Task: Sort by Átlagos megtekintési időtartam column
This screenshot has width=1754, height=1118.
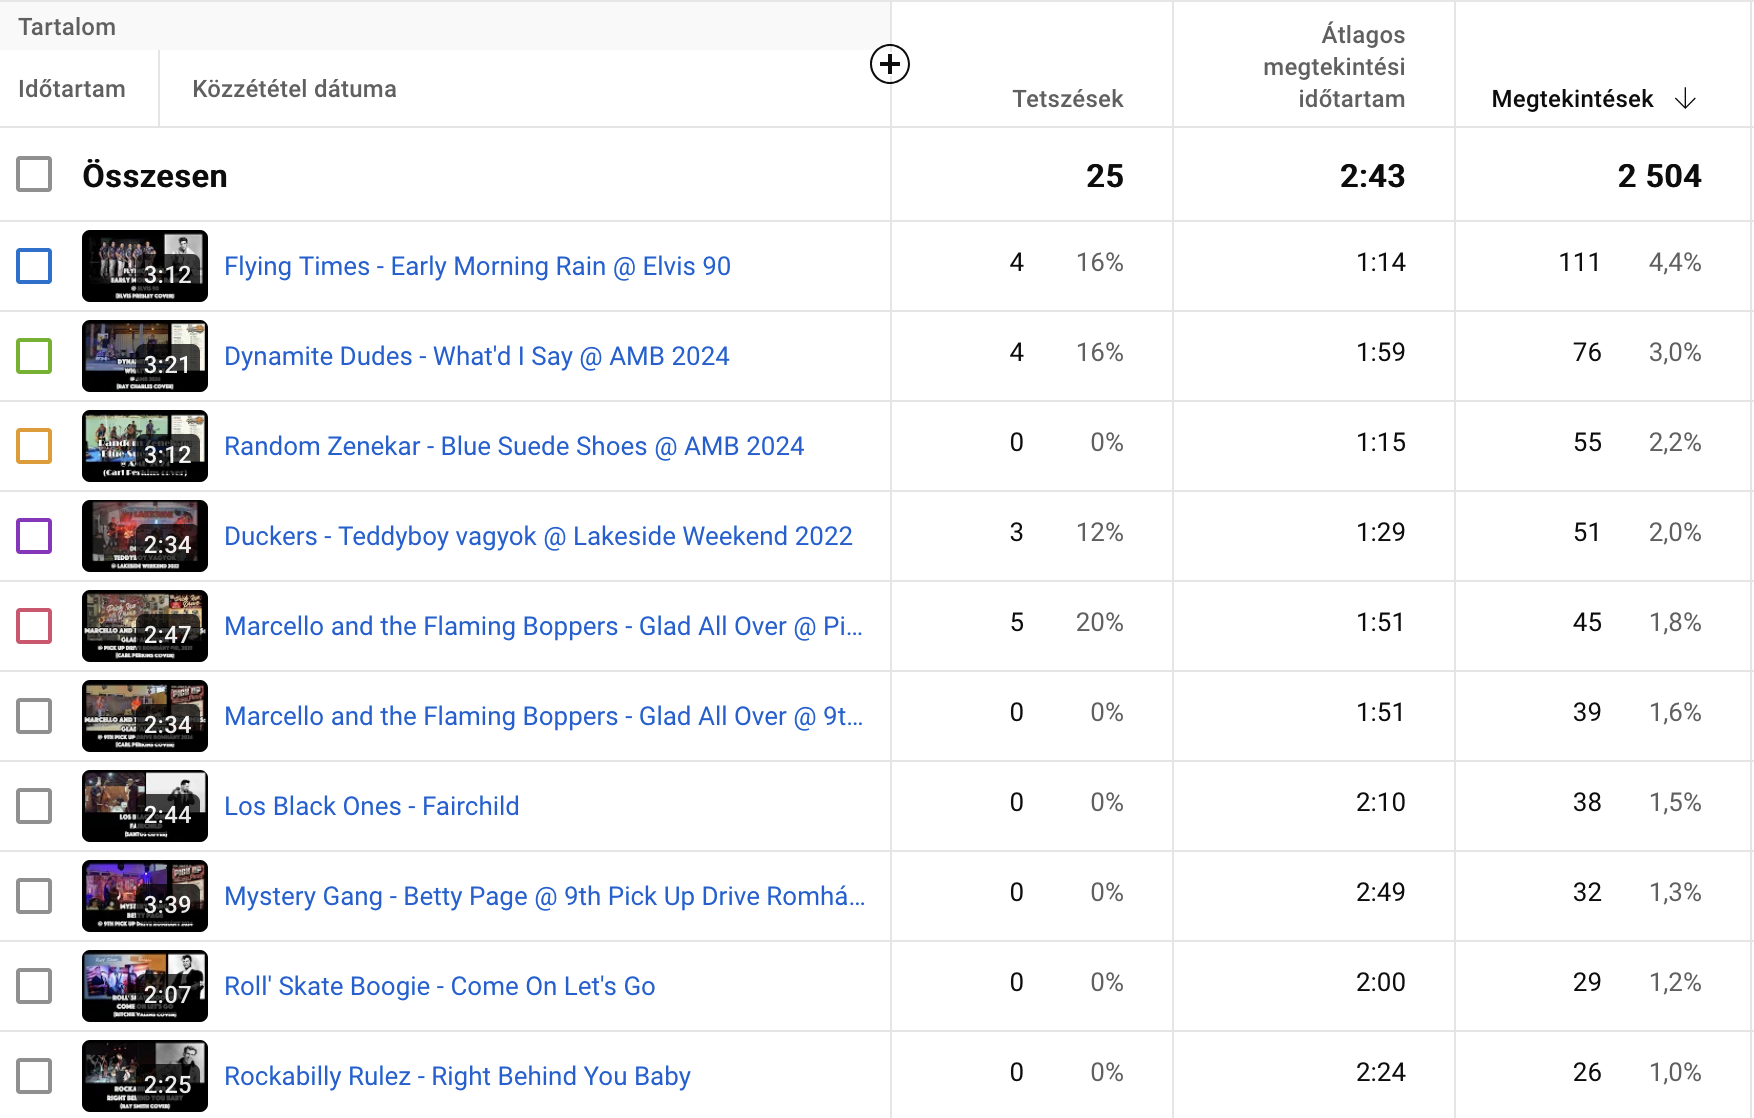Action: point(1334,67)
